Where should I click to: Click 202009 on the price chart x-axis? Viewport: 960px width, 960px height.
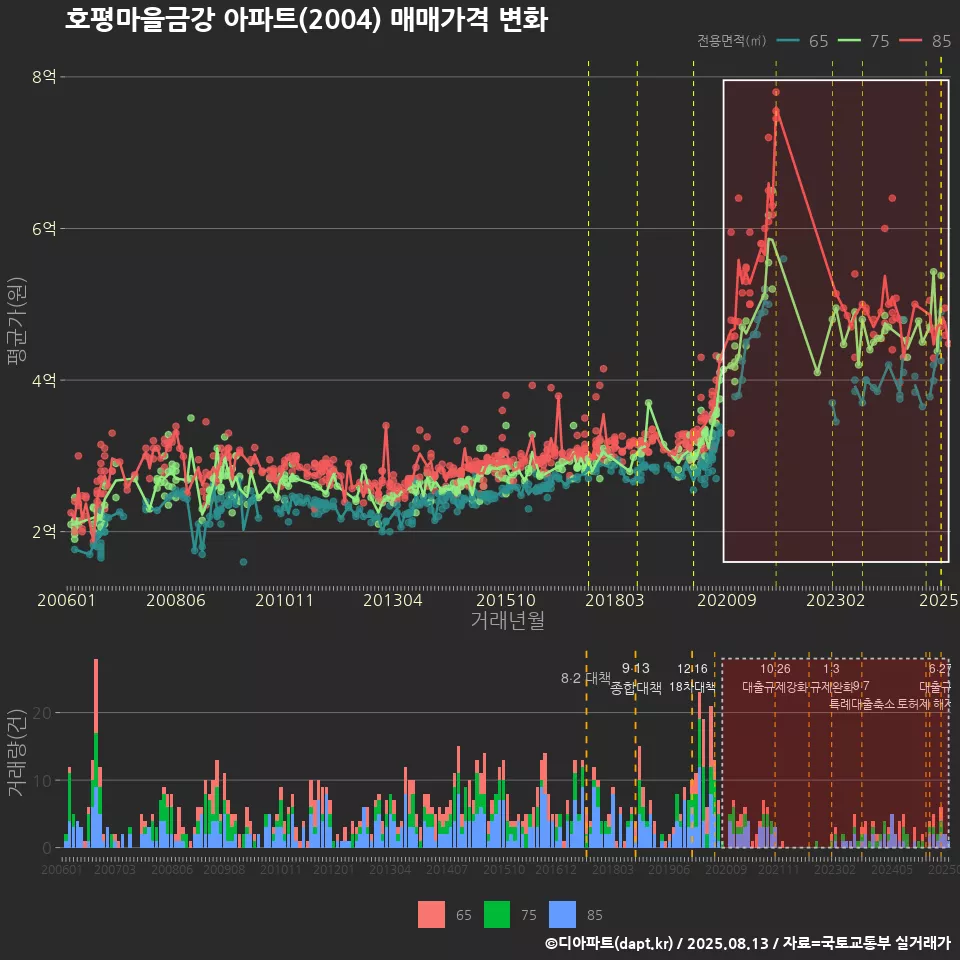click(x=727, y=600)
